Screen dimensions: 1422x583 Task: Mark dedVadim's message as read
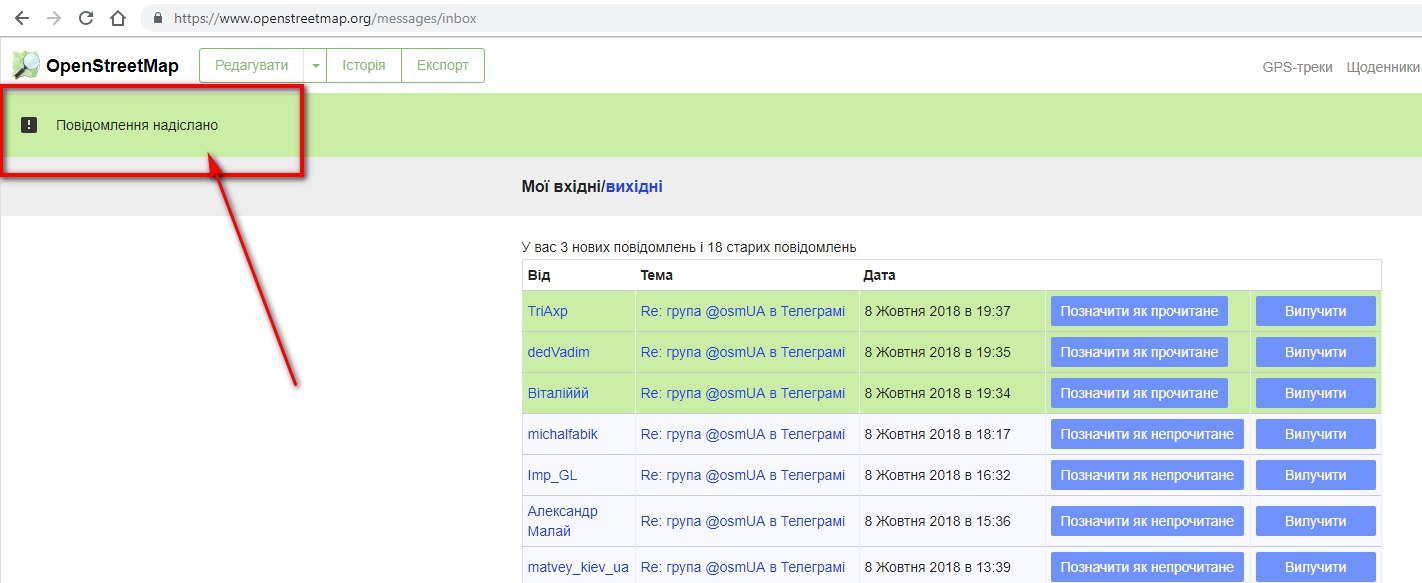[x=1139, y=352]
